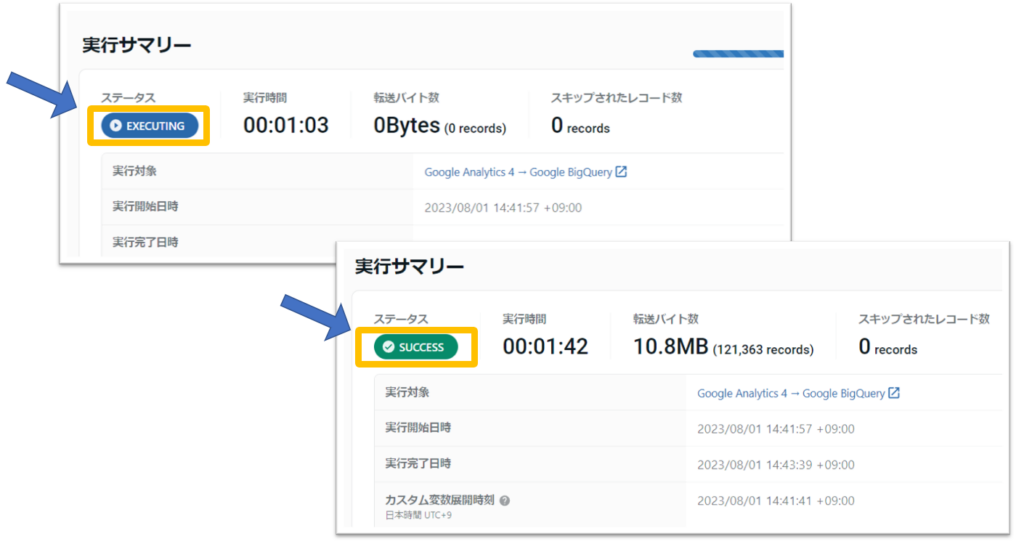Click the play icon in the EXECUTING badge

coord(116,126)
